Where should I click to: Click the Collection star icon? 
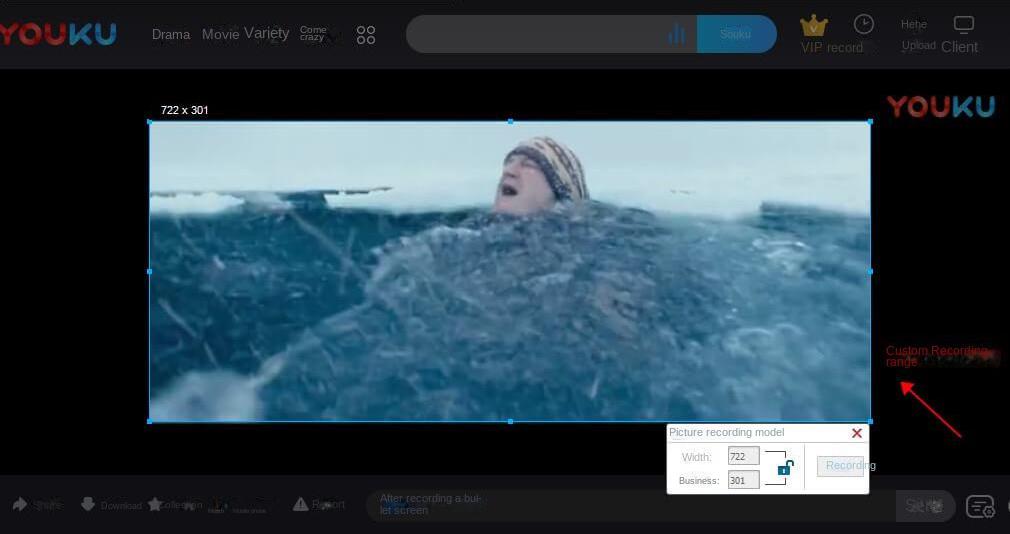(x=155, y=504)
